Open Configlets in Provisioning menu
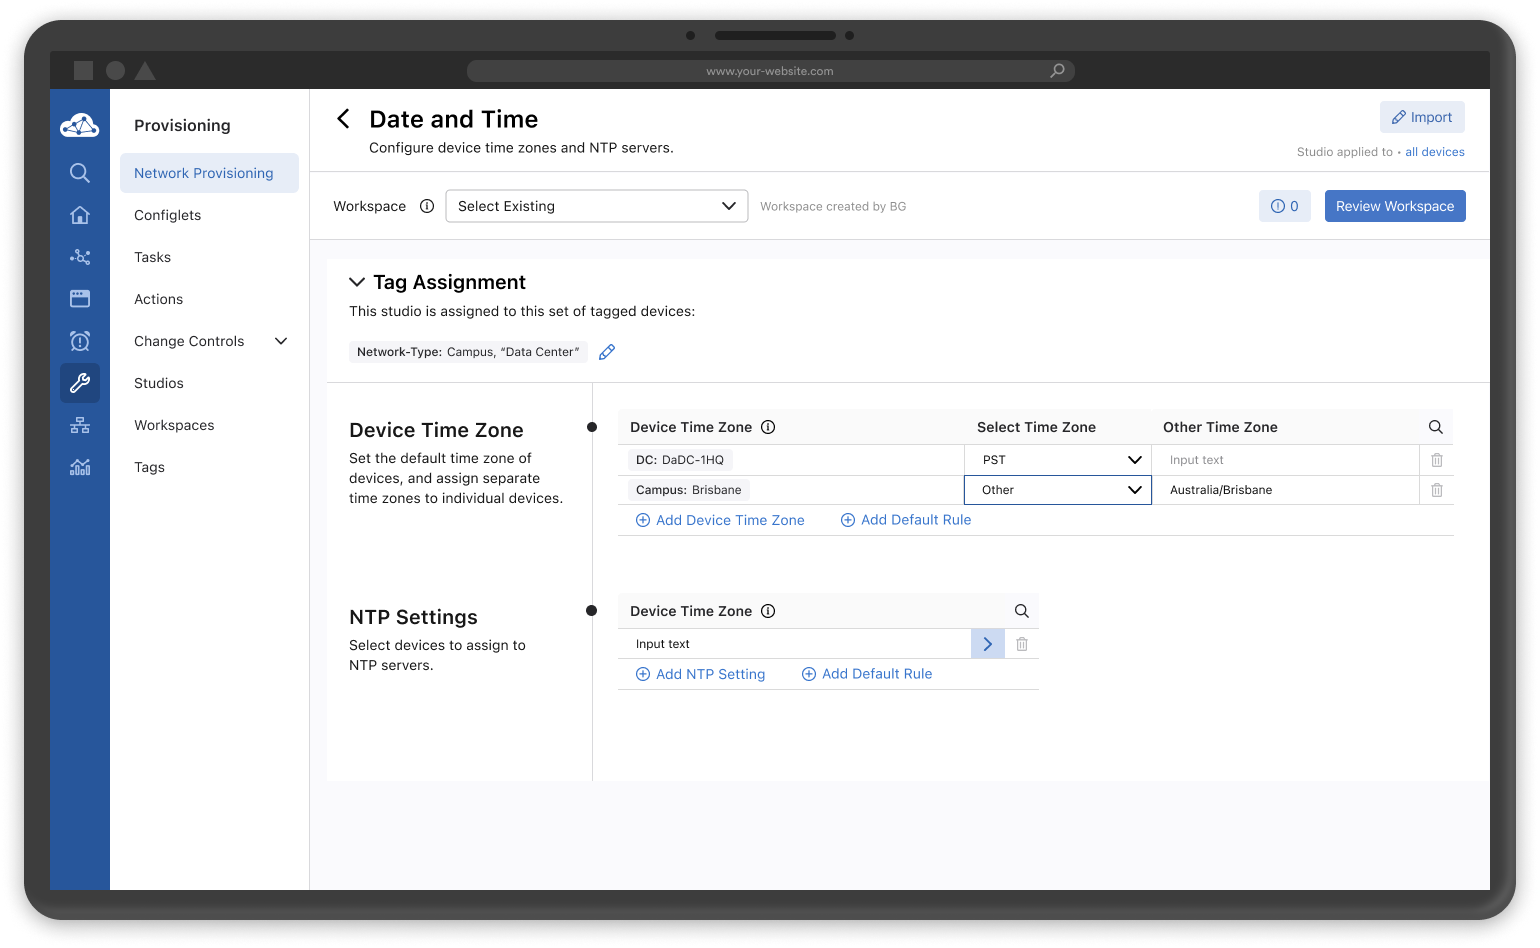This screenshot has width=1540, height=948. click(168, 215)
